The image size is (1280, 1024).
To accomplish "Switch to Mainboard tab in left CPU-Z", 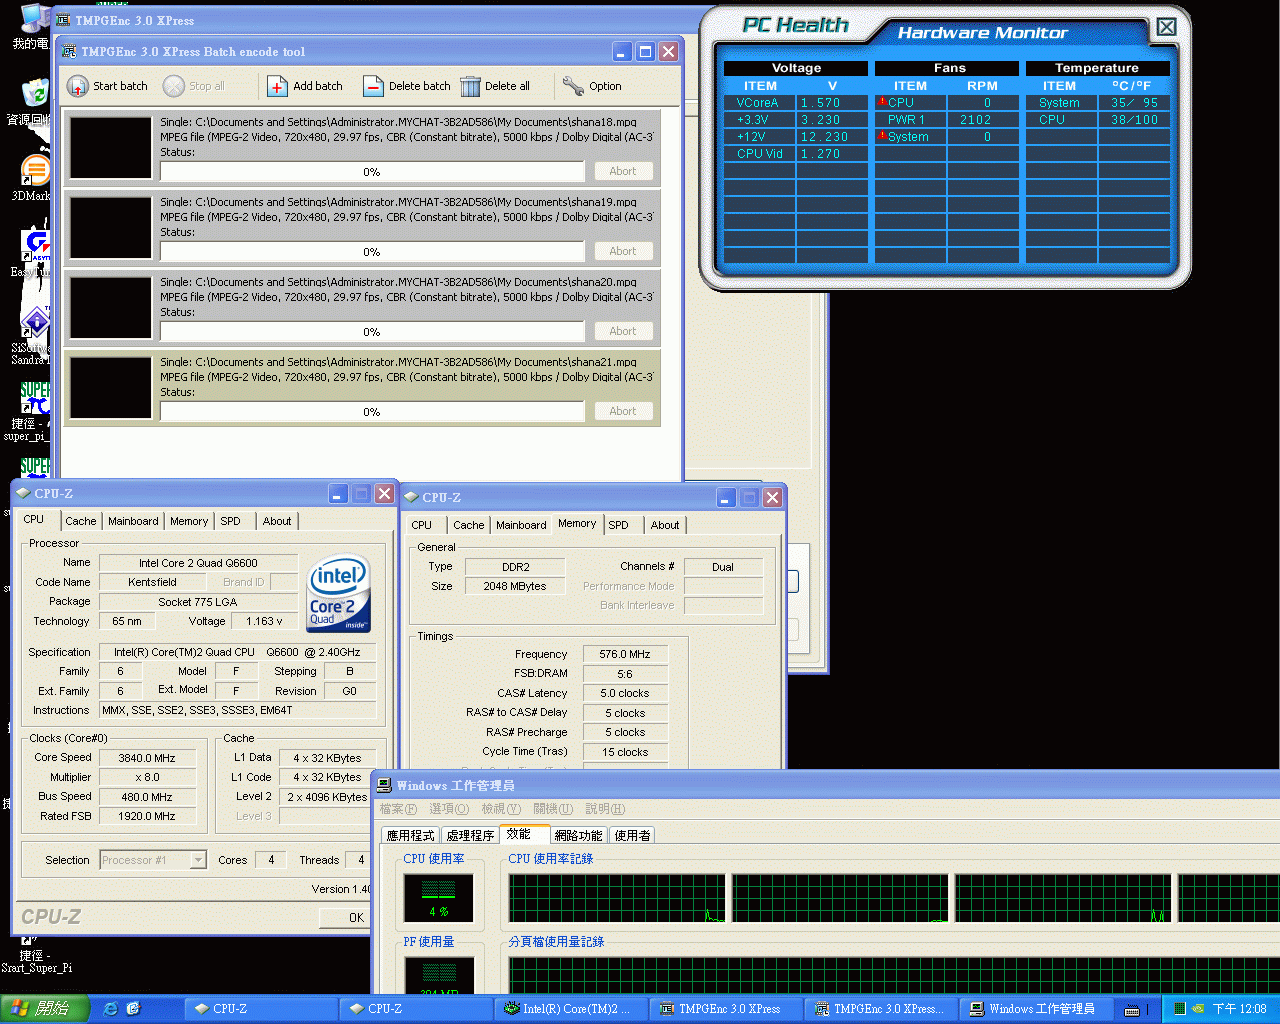I will click(133, 521).
